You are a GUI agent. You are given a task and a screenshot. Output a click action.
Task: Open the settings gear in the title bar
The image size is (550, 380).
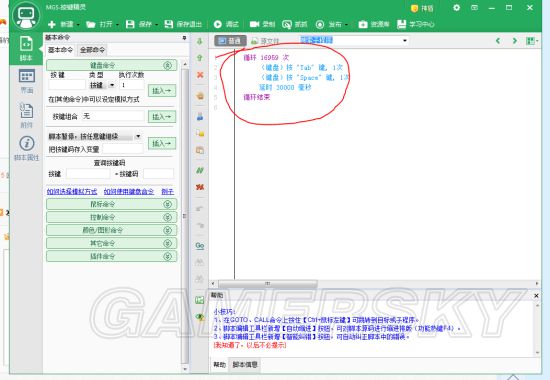pyautogui.click(x=456, y=7)
